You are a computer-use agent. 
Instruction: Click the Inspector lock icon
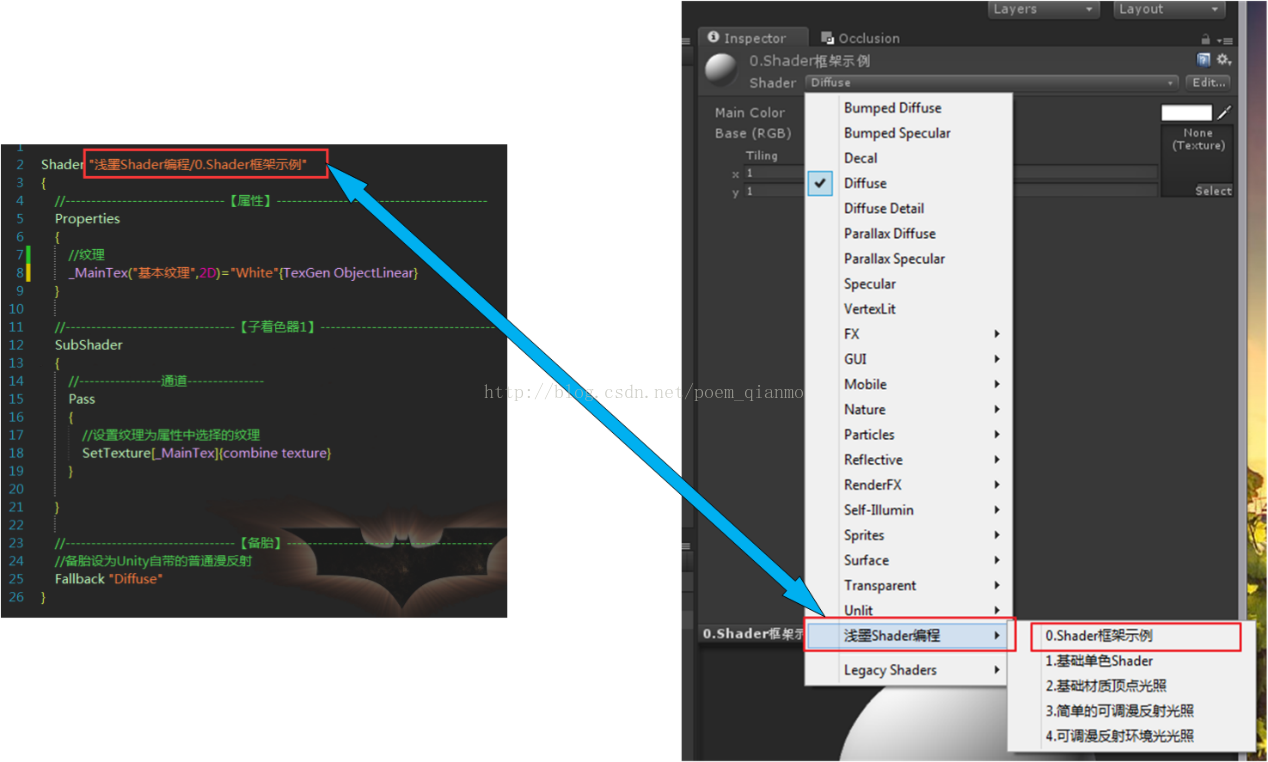pos(1205,39)
